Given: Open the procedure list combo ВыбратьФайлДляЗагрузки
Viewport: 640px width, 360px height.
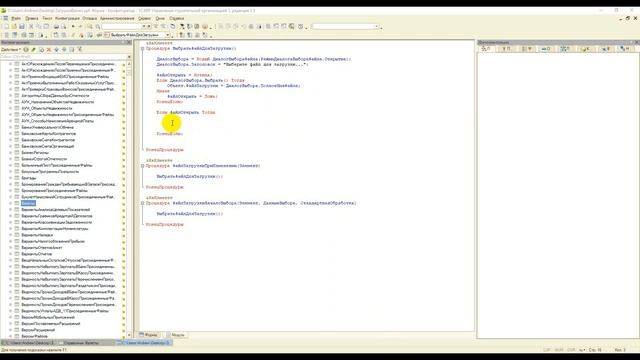Looking at the screenshot, I should point(168,35).
